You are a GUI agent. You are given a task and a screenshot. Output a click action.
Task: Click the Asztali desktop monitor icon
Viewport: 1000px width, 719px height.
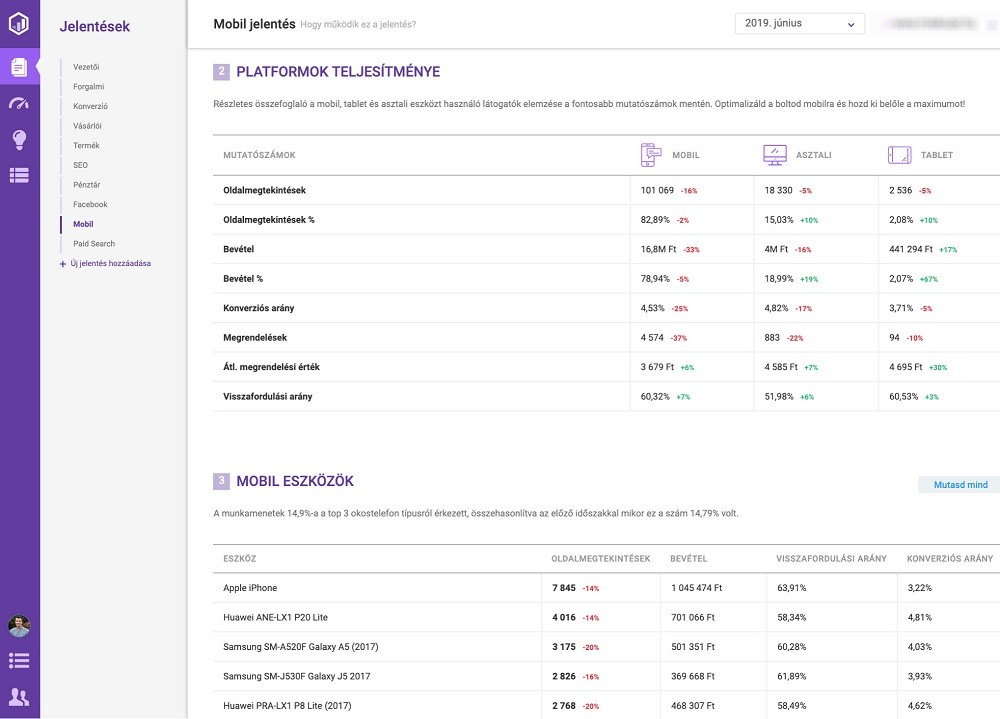(x=775, y=155)
